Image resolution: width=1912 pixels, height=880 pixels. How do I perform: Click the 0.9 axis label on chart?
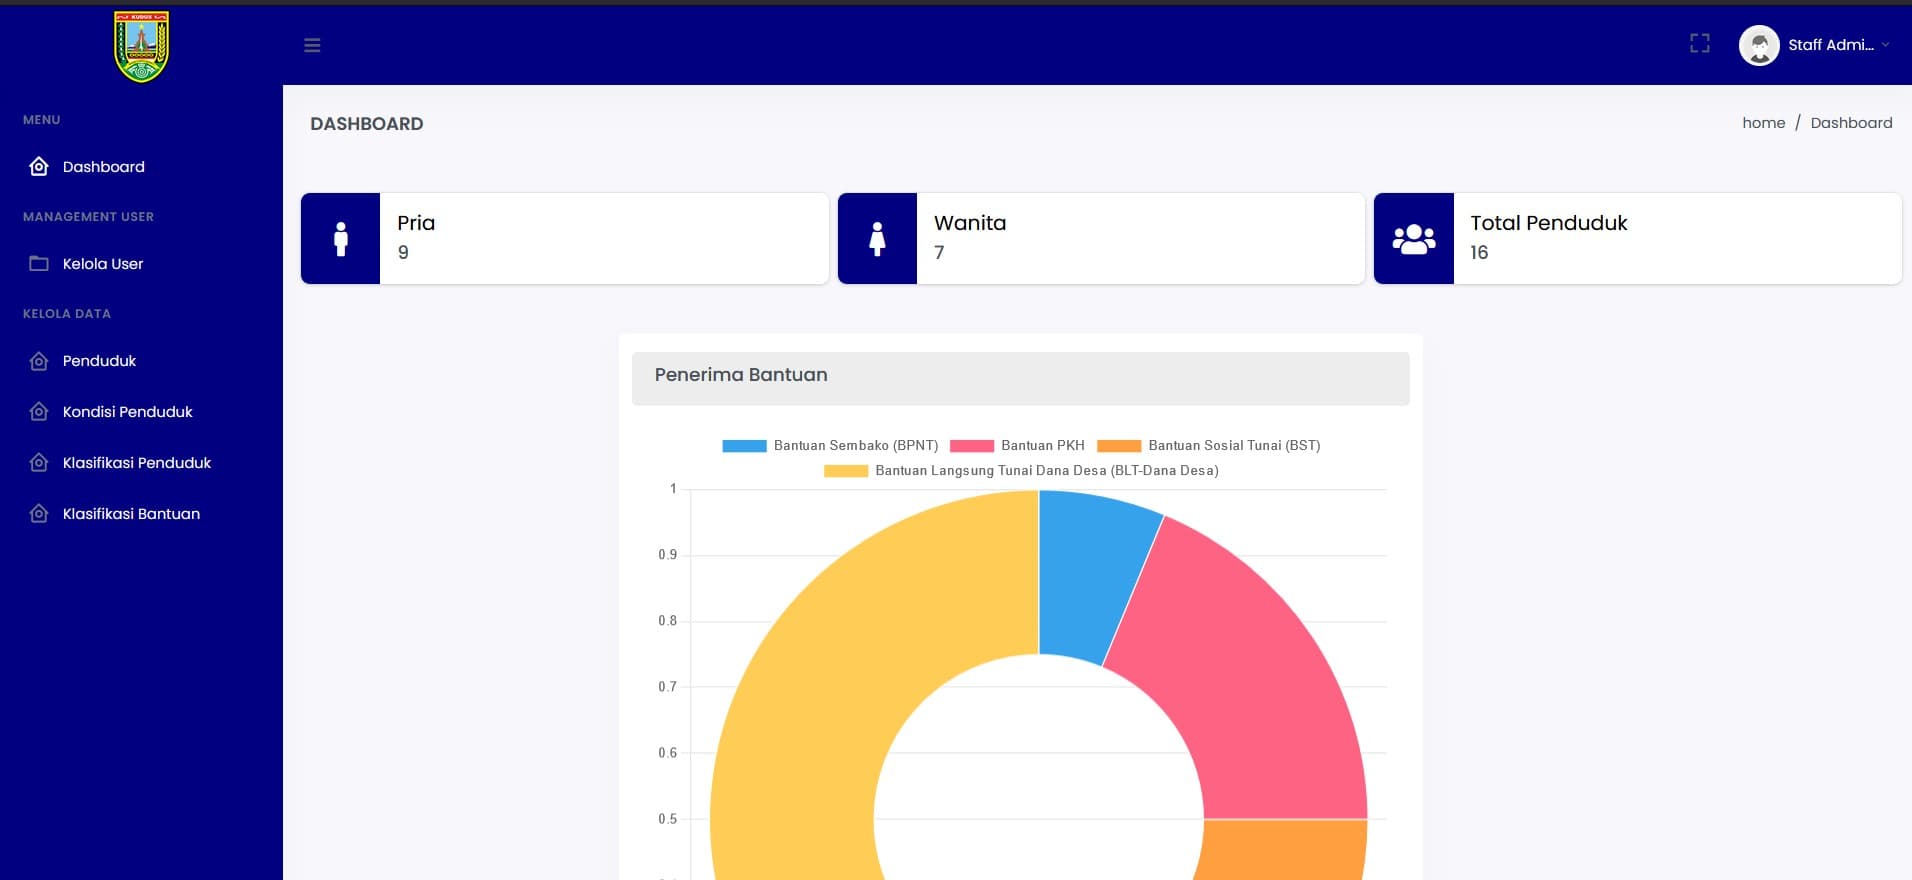[667, 555]
